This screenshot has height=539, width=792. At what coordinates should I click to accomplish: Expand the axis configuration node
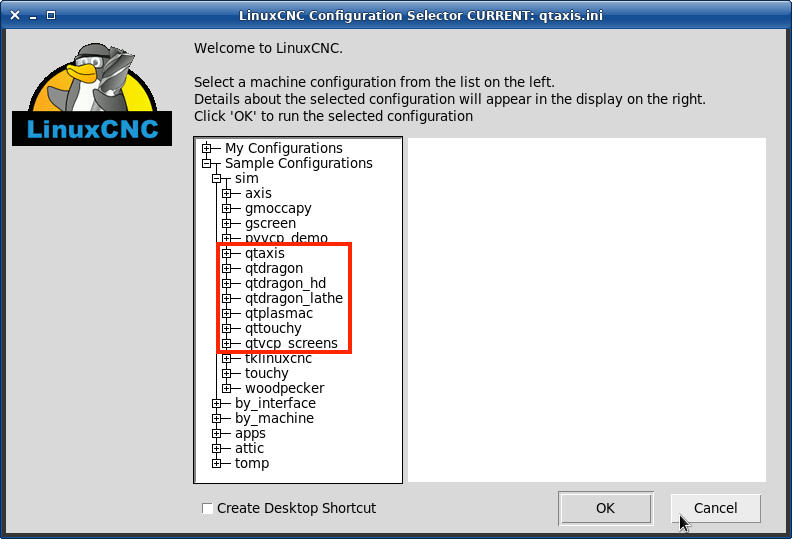(x=227, y=193)
